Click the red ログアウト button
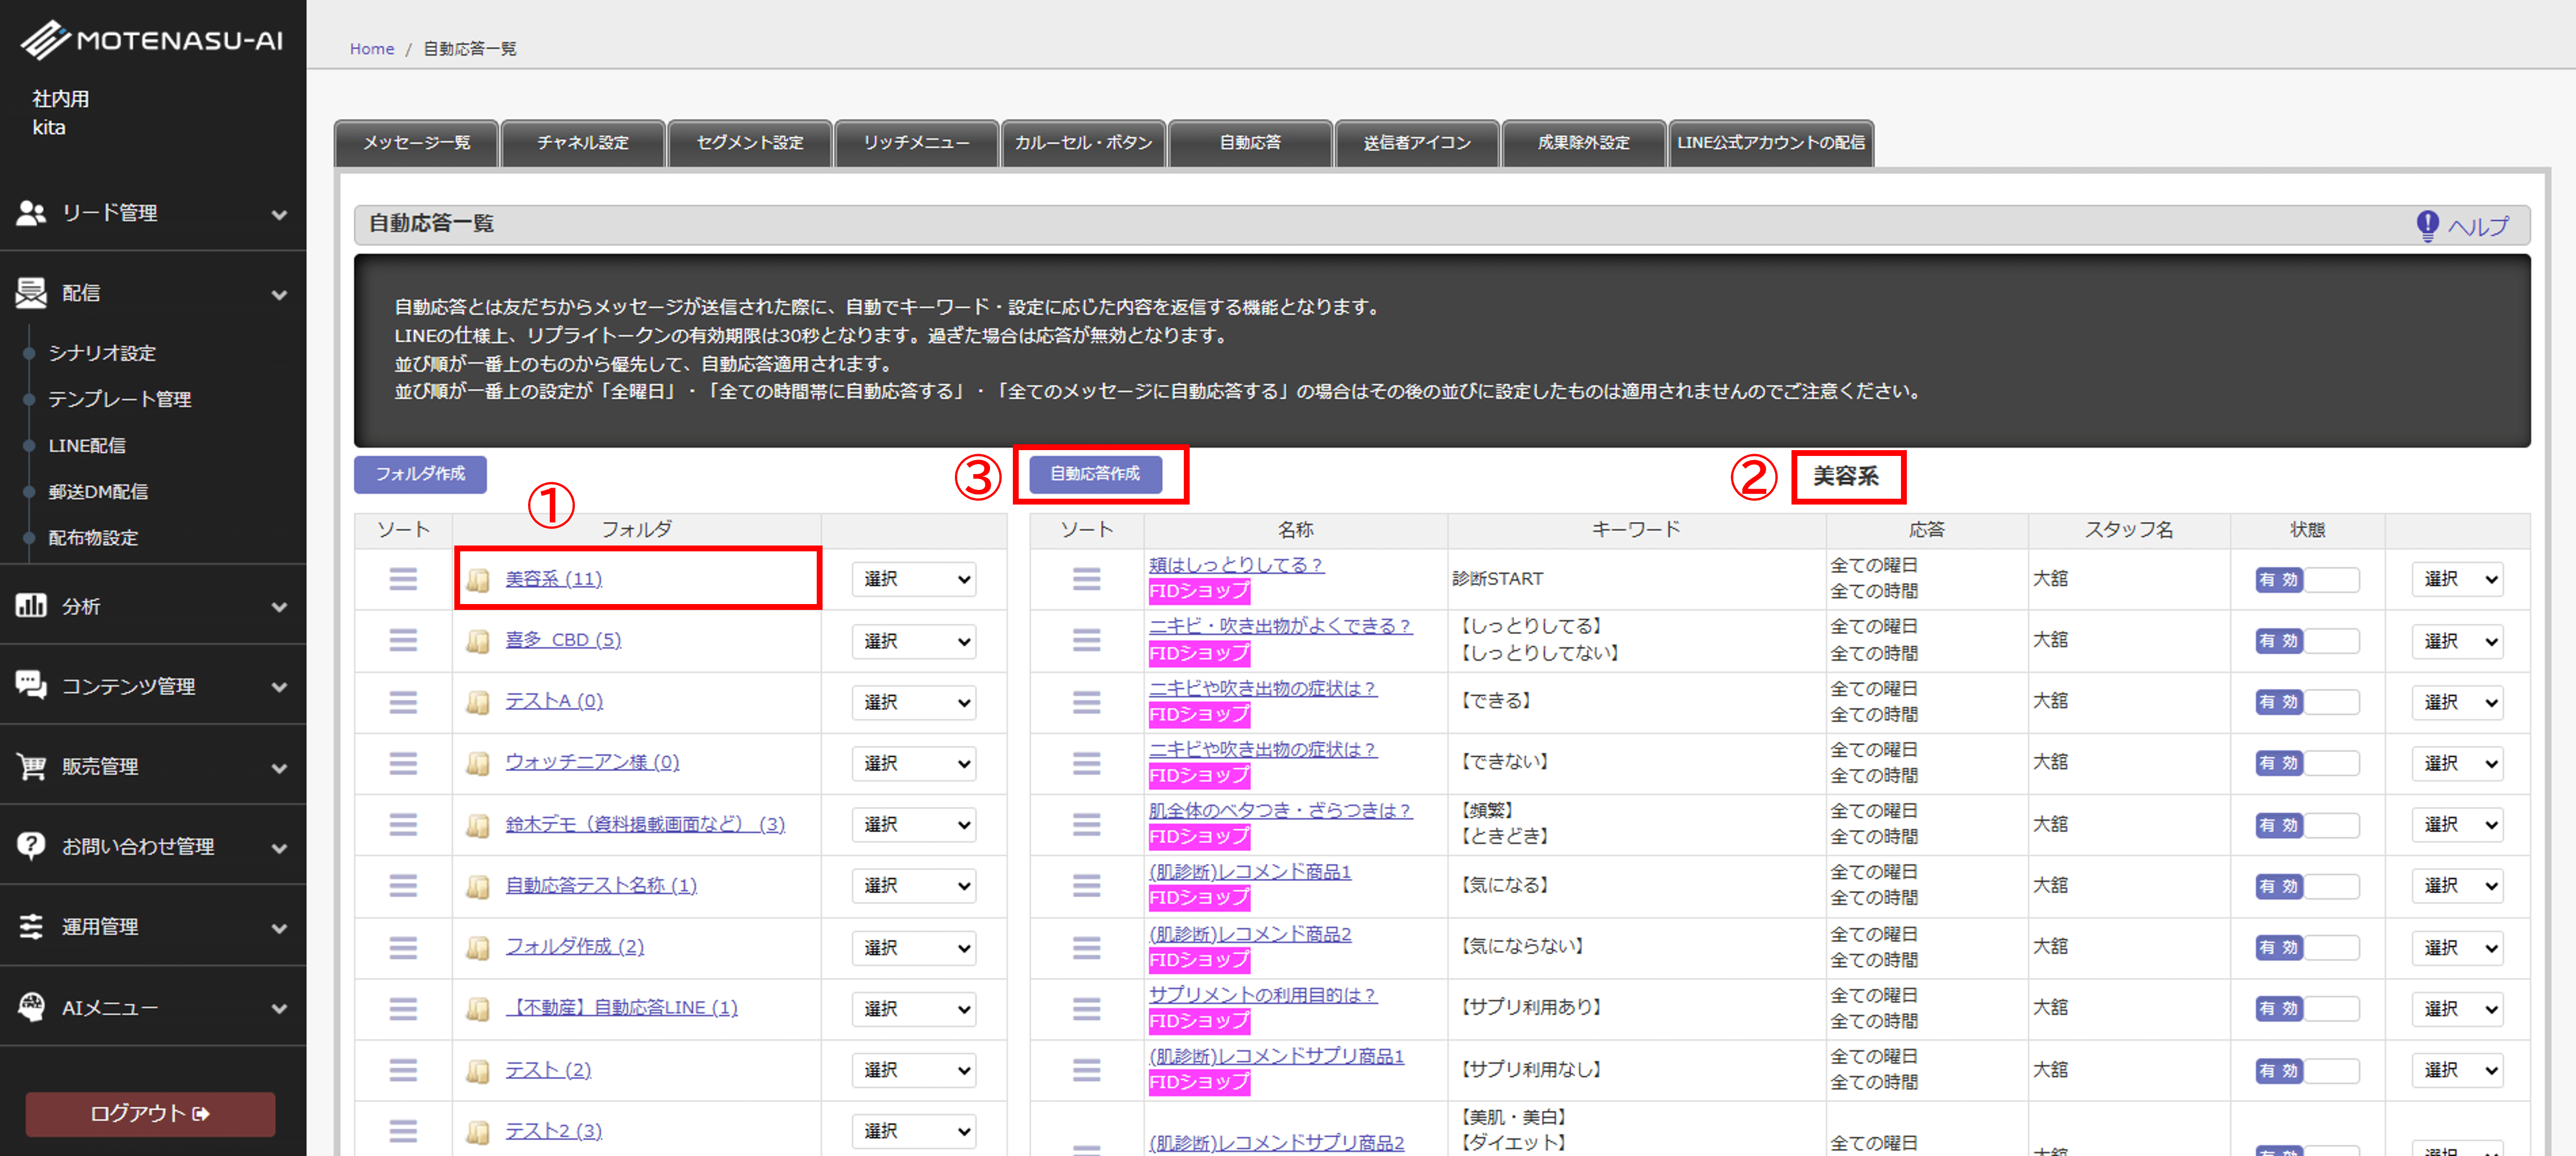The image size is (2576, 1156). pos(150,1113)
